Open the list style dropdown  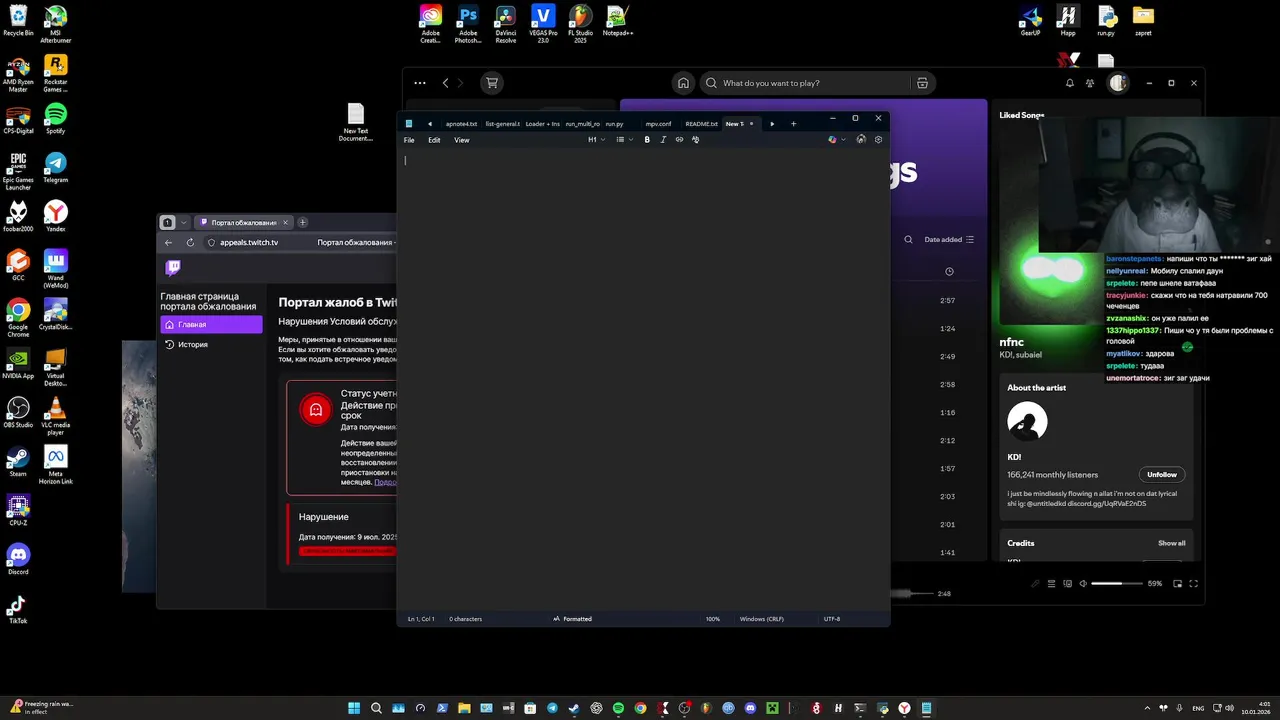[624, 140]
